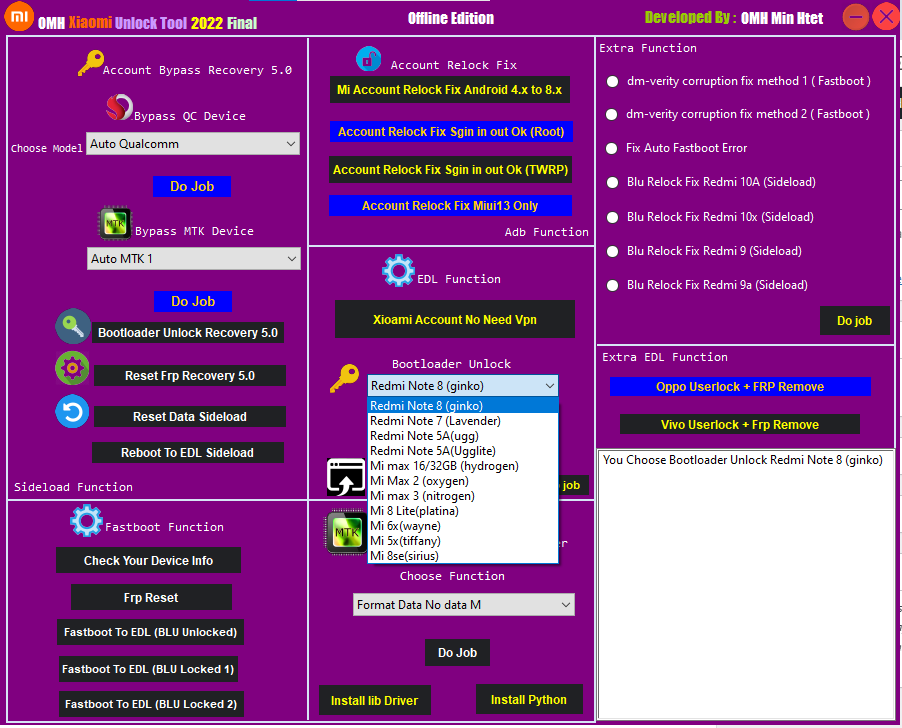Choose Blu Relock Fix Redmi 10A radio button
The image size is (902, 728).
(x=612, y=182)
